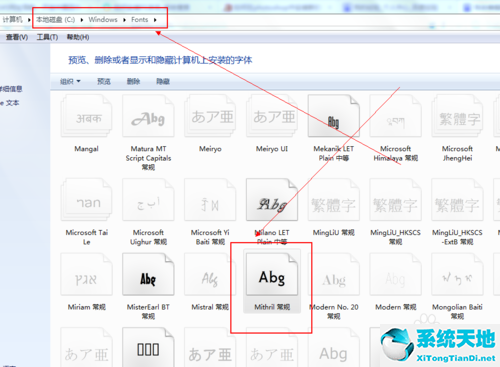Viewport: 500px width, 367px height.
Task: Click the 预览 toolbar button
Action: tap(104, 81)
